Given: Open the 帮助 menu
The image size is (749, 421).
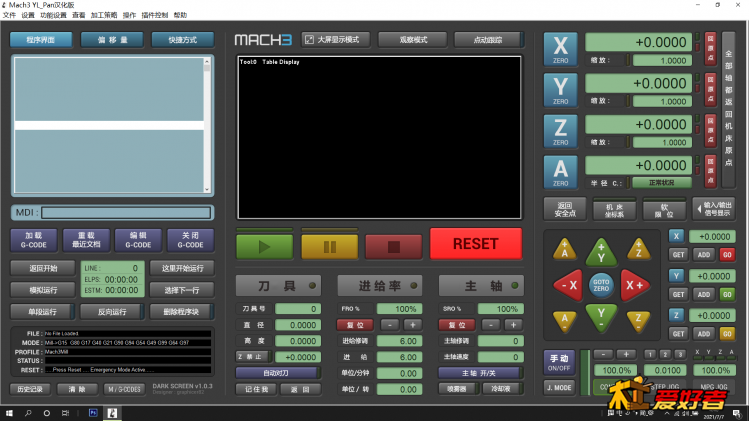Looking at the screenshot, I should 180,15.
